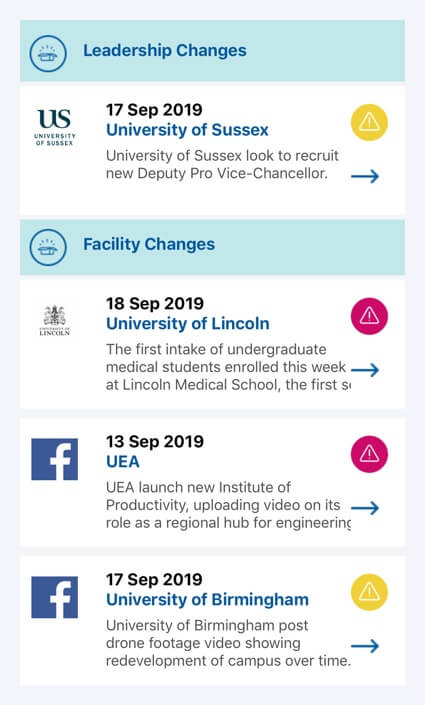
Task: Open the University of Sussex title link
Action: click(187, 130)
